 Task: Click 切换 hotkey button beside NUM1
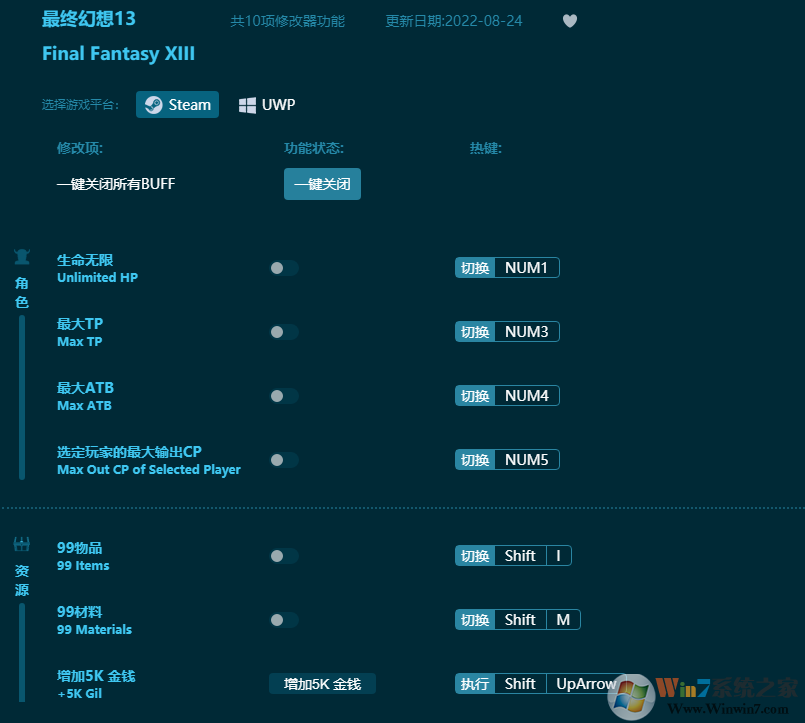point(474,267)
